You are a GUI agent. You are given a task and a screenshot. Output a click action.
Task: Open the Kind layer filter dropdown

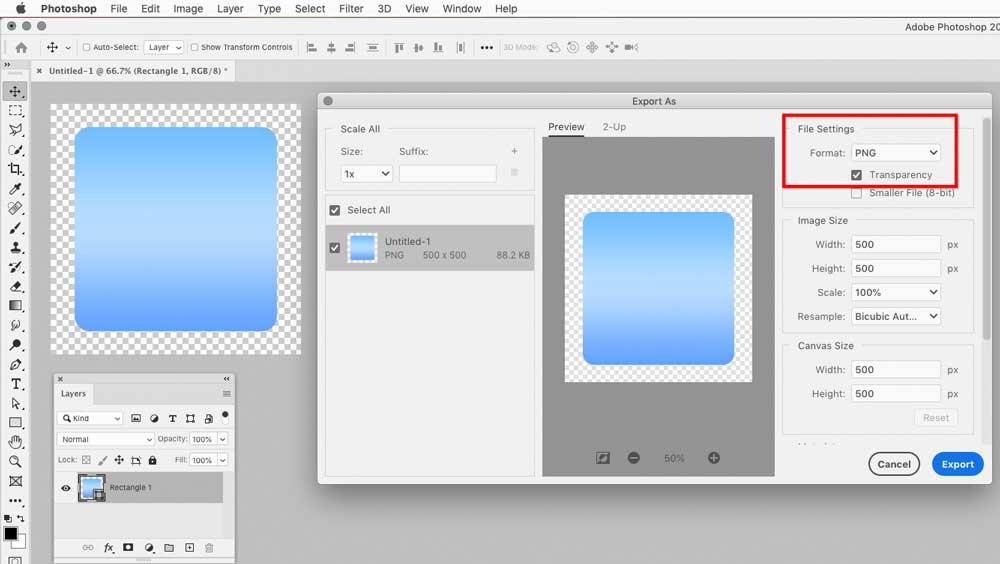click(x=89, y=419)
